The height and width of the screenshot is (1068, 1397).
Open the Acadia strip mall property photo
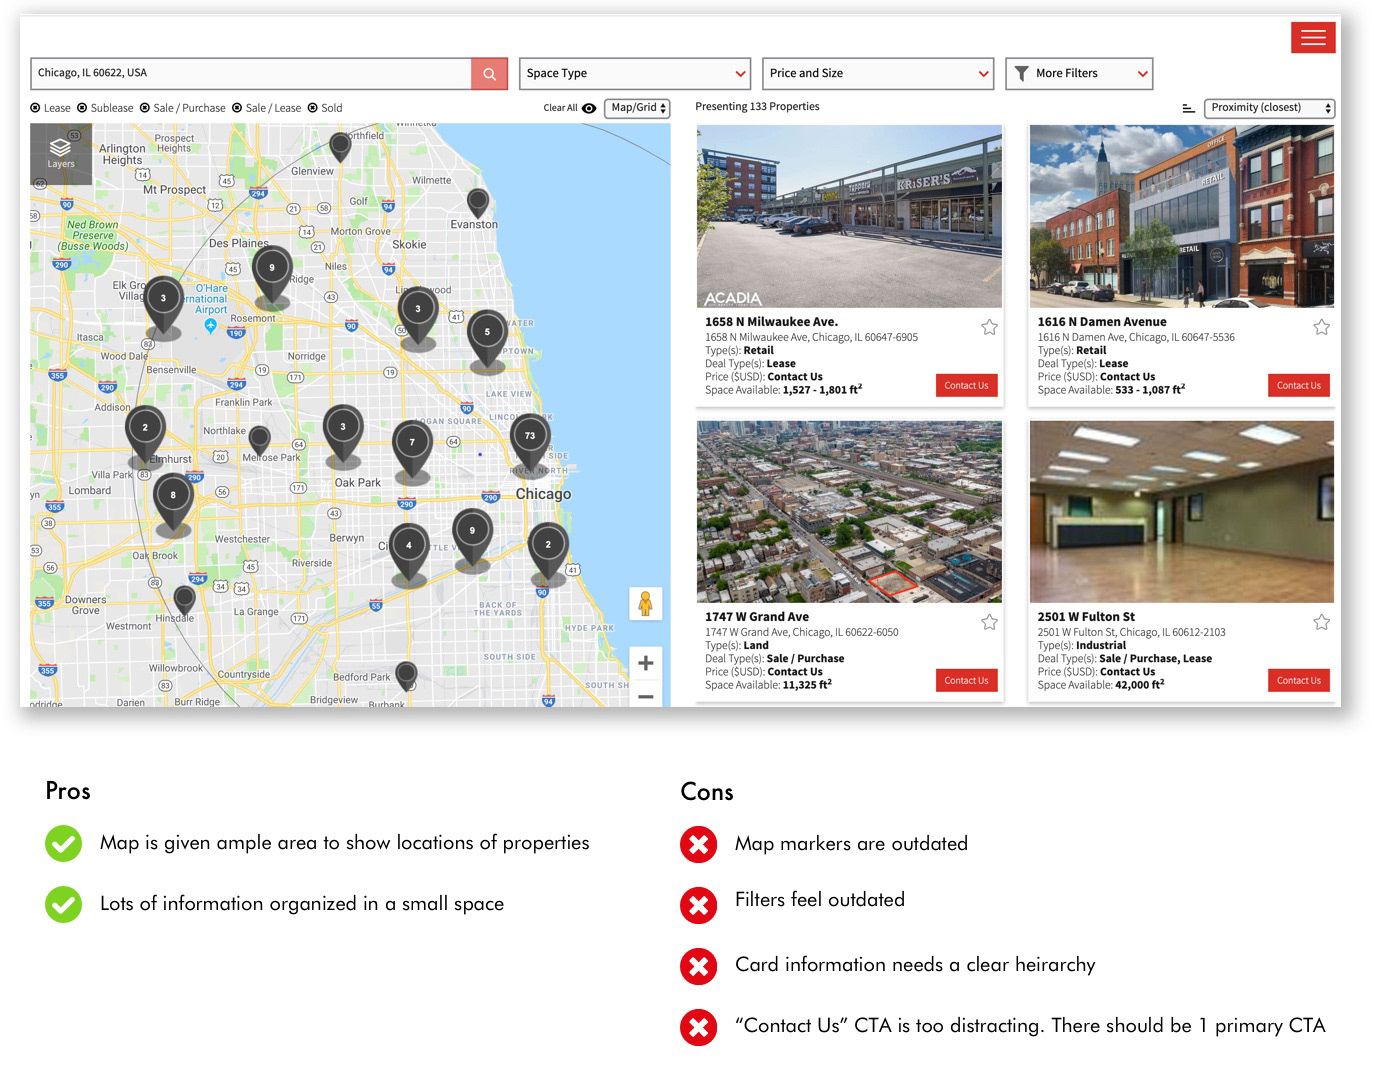coord(849,216)
